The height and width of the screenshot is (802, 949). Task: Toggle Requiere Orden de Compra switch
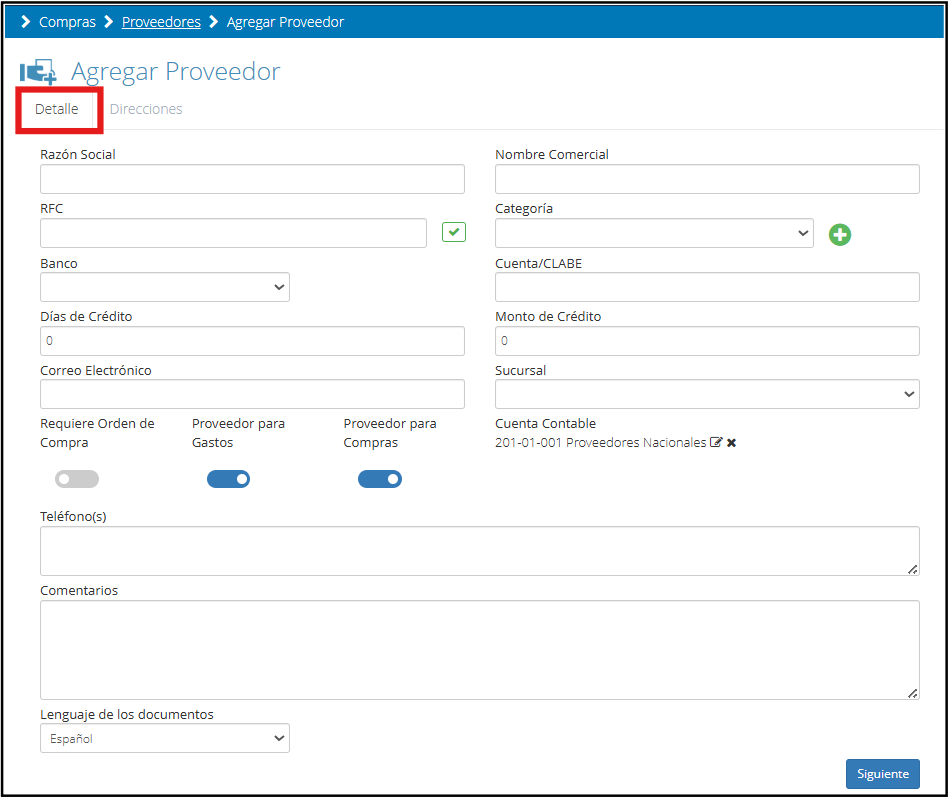(x=77, y=479)
